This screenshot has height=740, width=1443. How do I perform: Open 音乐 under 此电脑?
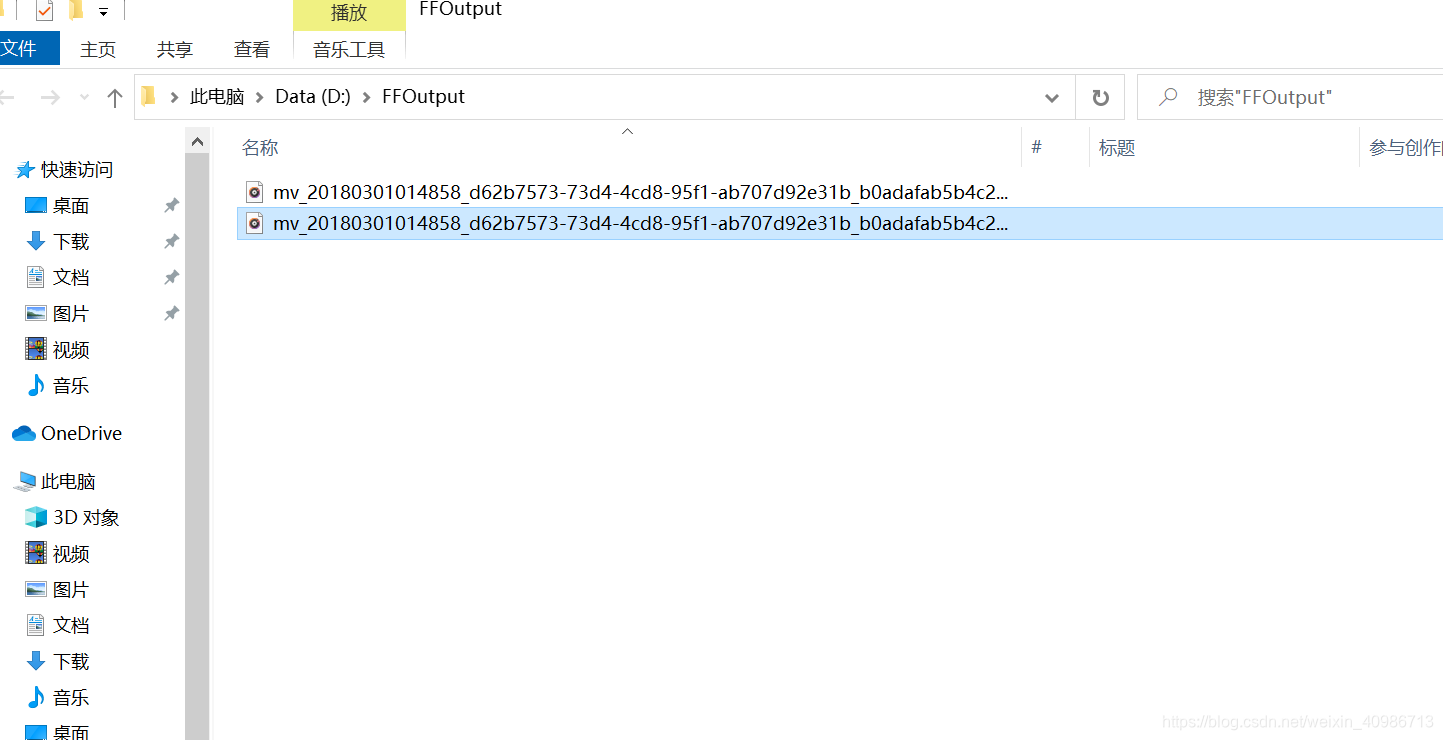point(71,698)
